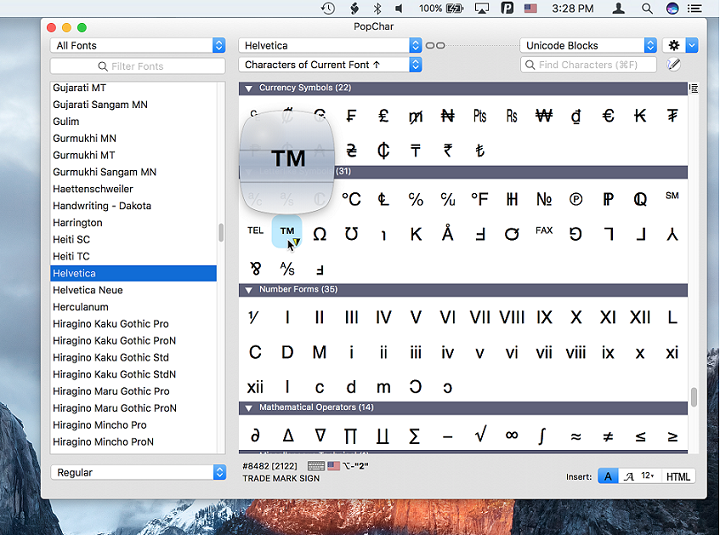Collapse the Number Forms section
The height and width of the screenshot is (535, 720).
(x=249, y=290)
